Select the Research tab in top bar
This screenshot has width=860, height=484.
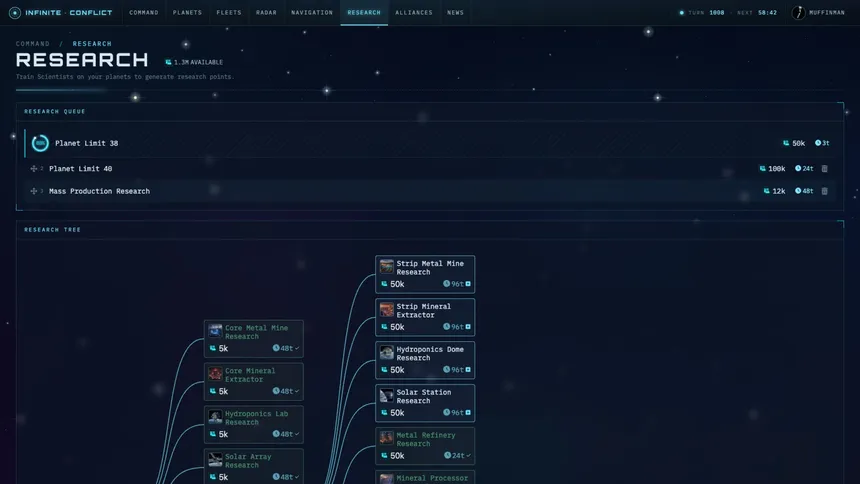[364, 13]
